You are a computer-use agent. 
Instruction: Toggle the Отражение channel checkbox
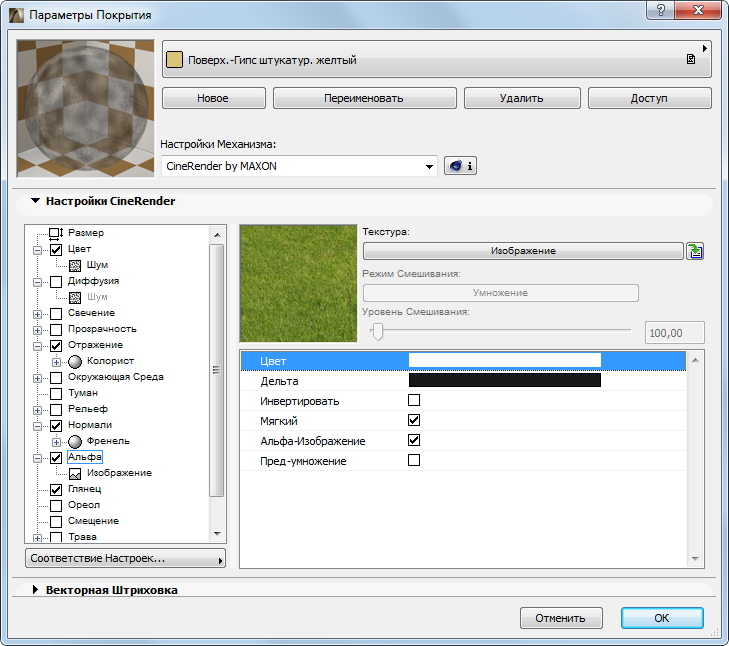pyautogui.click(x=56, y=346)
